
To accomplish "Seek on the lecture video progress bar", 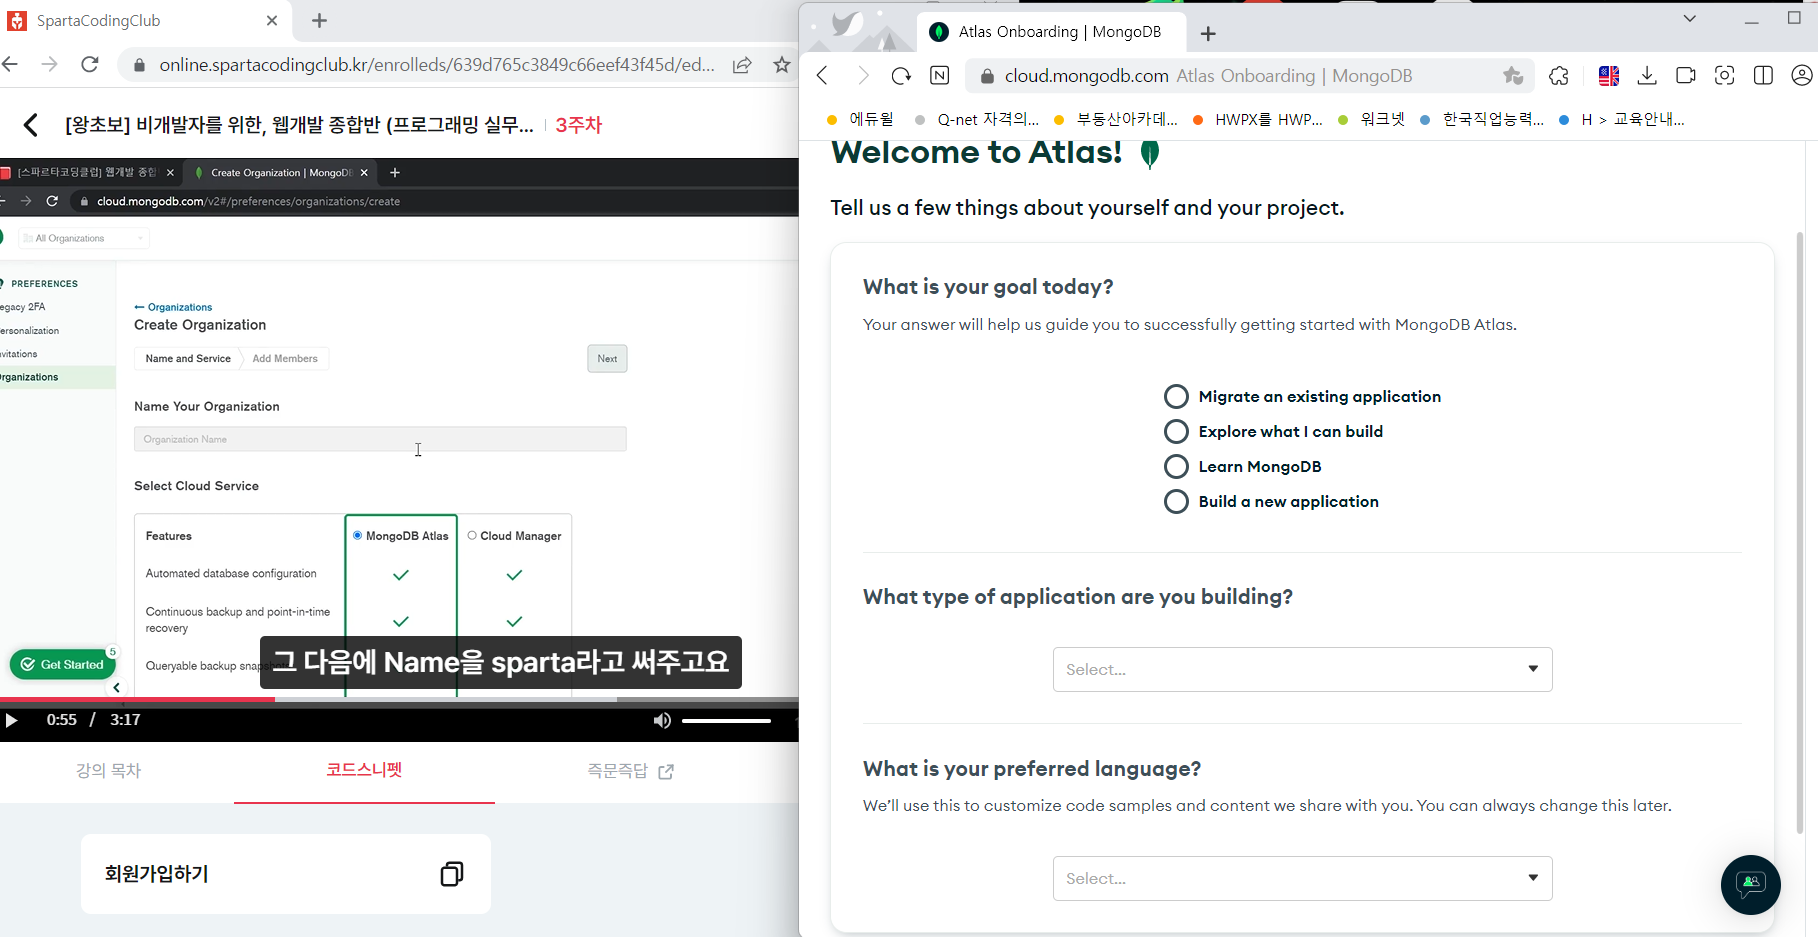I will point(399,699).
